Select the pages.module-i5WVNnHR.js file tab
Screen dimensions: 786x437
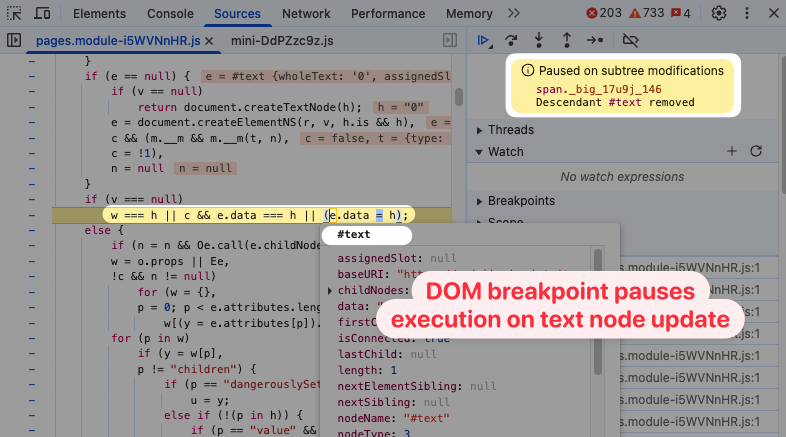pos(118,41)
